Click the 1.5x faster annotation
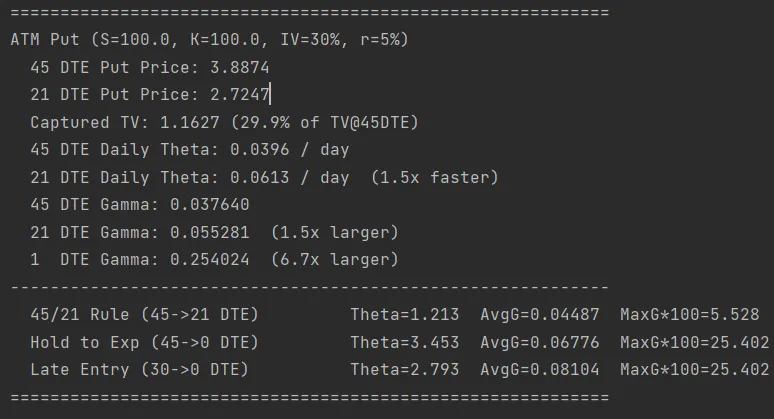774x419 pixels. (x=434, y=177)
